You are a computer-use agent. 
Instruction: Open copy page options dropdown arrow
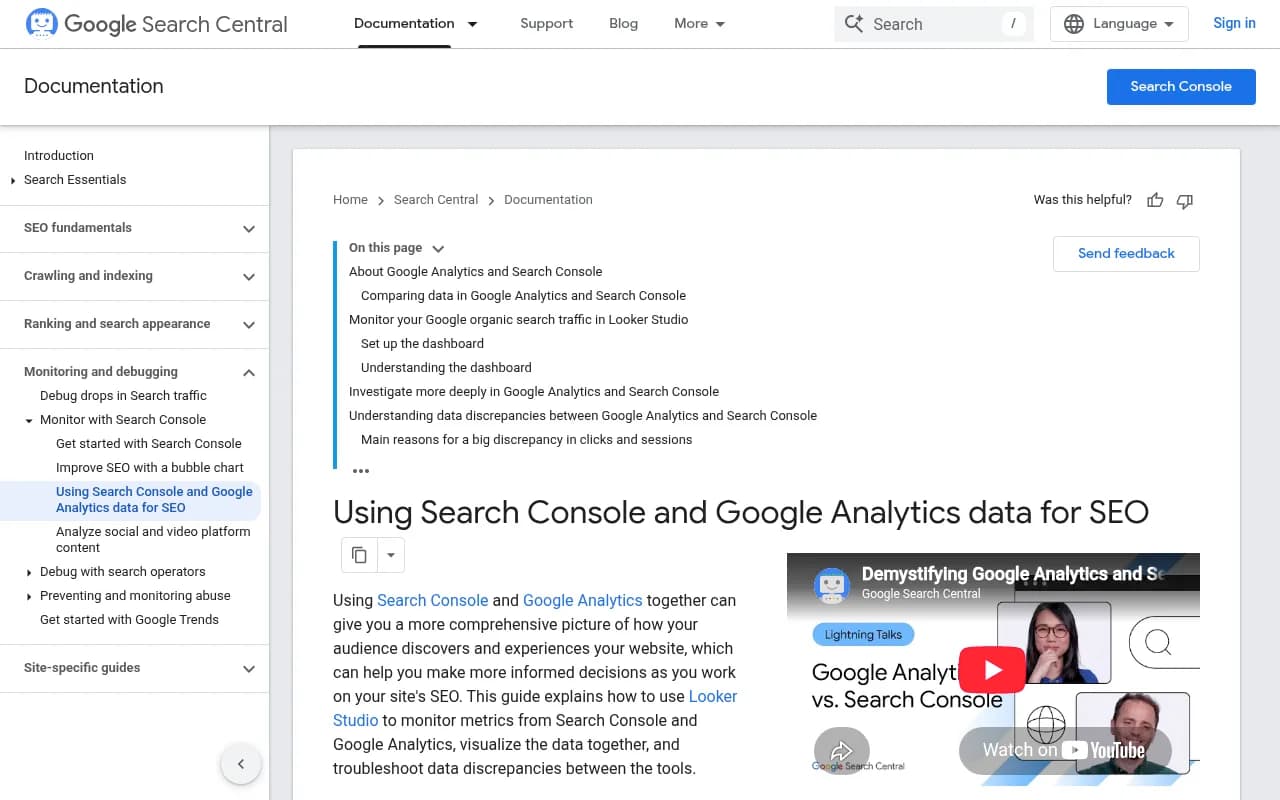tap(391, 555)
